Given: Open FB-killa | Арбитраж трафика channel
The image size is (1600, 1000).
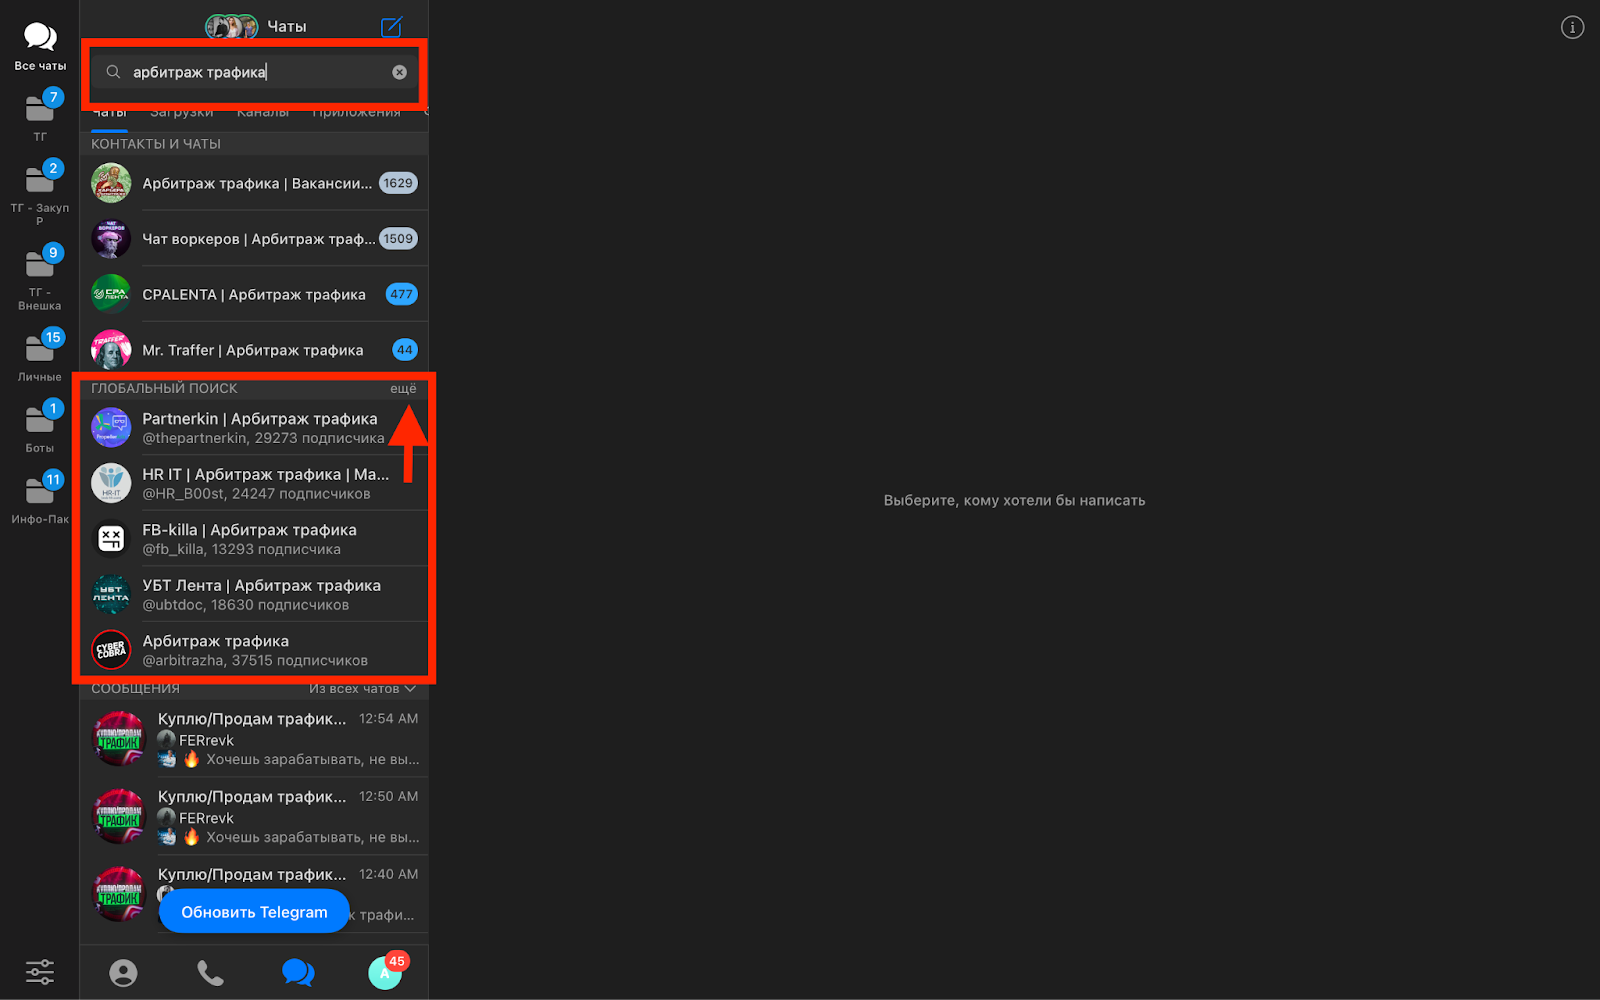Looking at the screenshot, I should (254, 539).
